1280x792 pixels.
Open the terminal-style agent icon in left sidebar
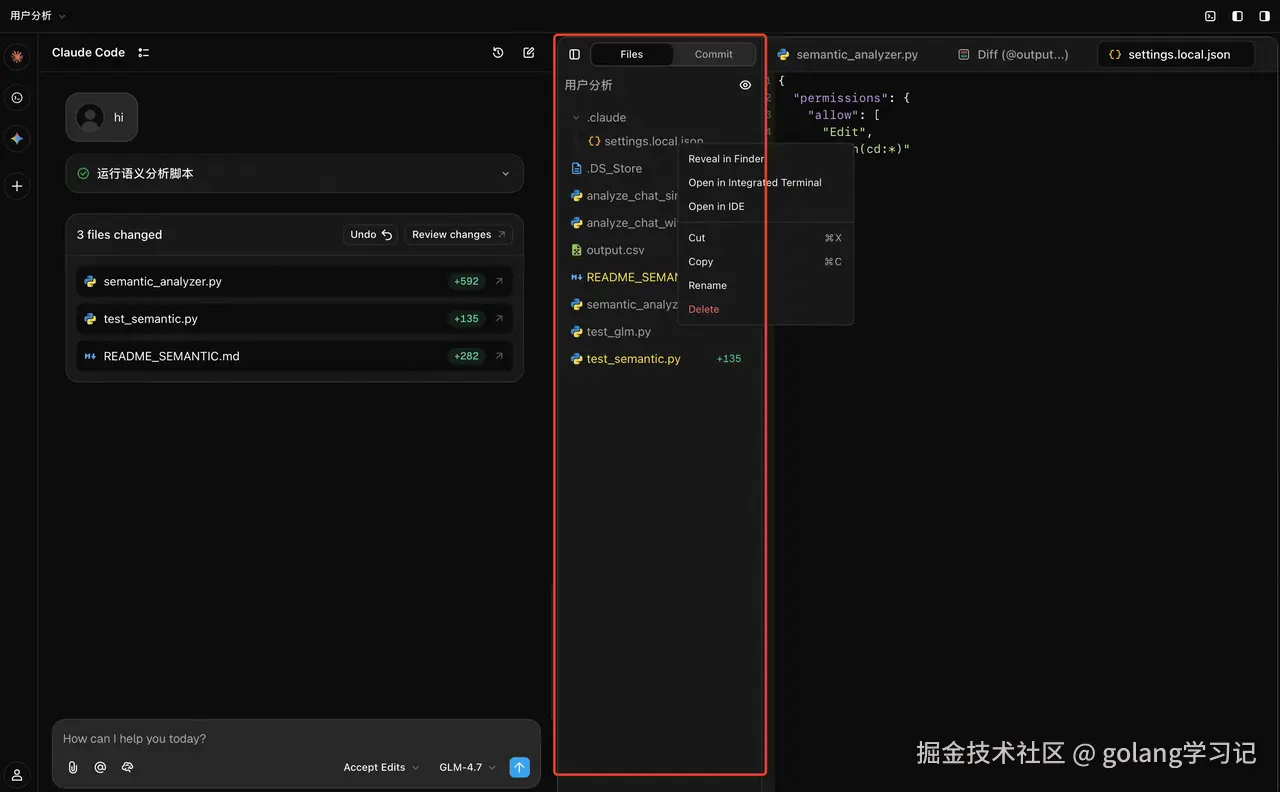[17, 97]
